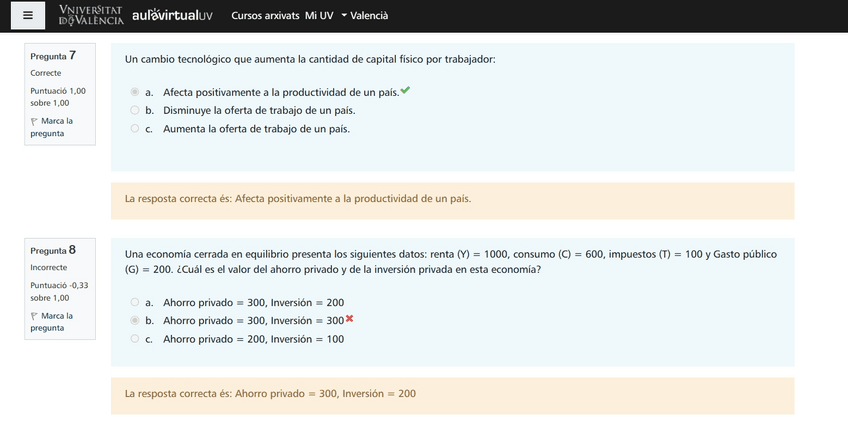Image resolution: width=848 pixels, height=421 pixels.
Task: Click the Correcte status of question 7
Action: click(x=46, y=73)
